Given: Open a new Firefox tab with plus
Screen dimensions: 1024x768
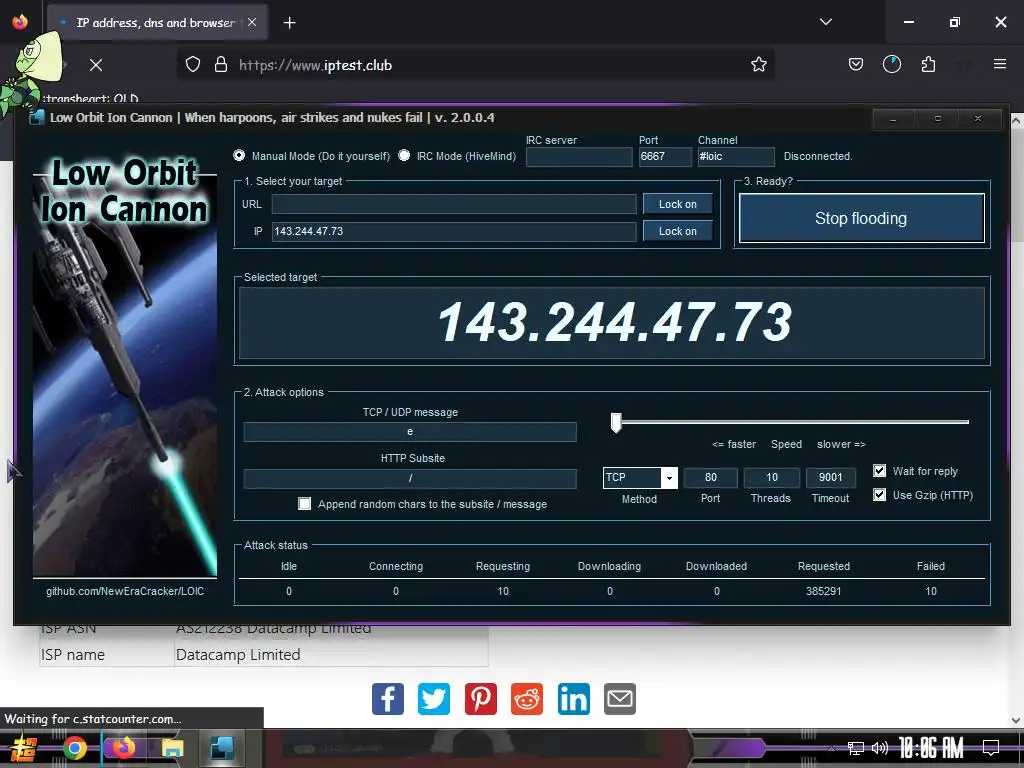Looking at the screenshot, I should 289,23.
